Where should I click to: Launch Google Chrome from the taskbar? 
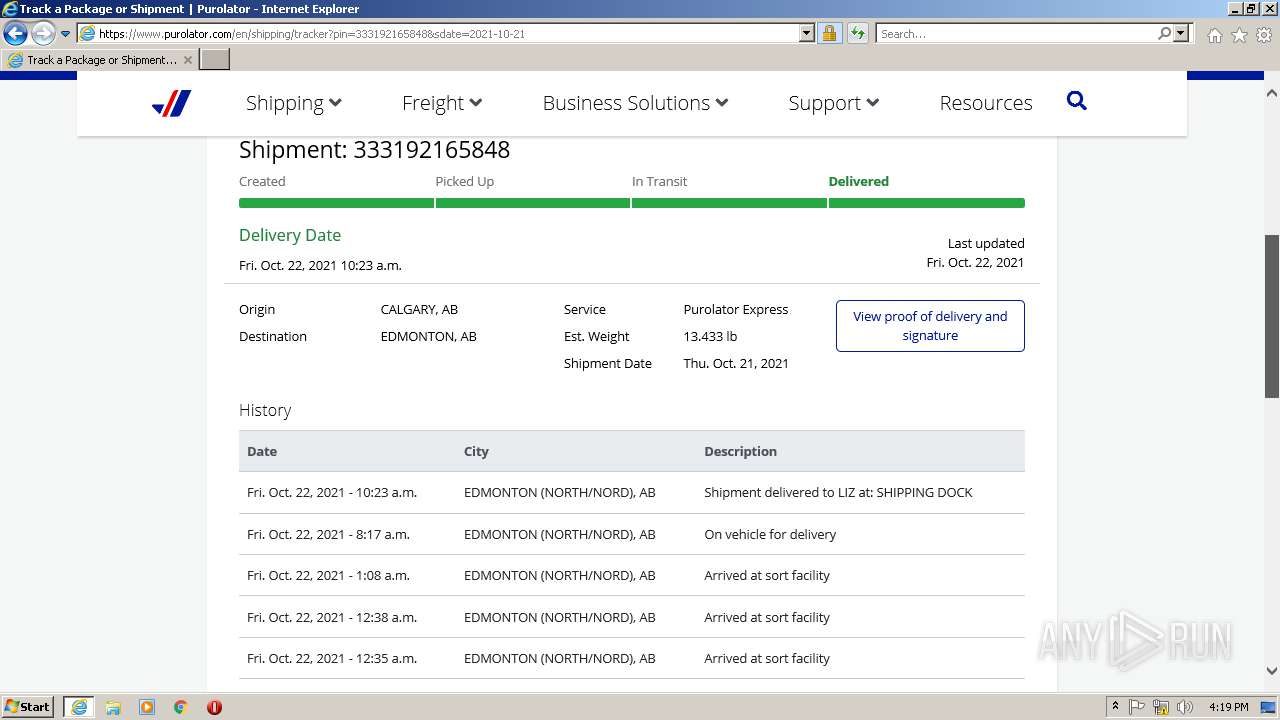(181, 707)
